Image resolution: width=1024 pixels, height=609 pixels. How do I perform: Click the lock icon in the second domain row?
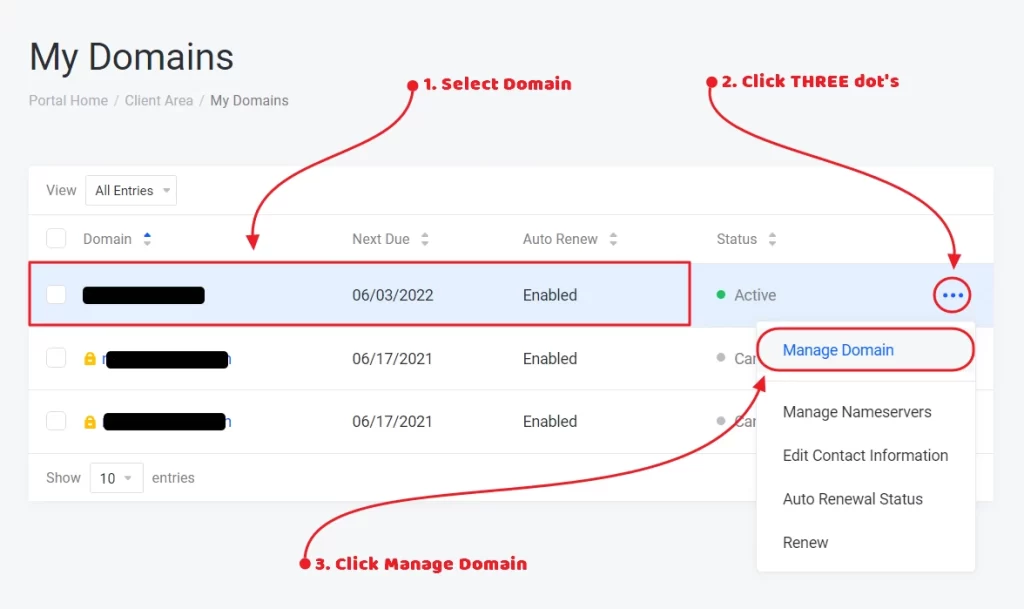[x=90, y=358]
